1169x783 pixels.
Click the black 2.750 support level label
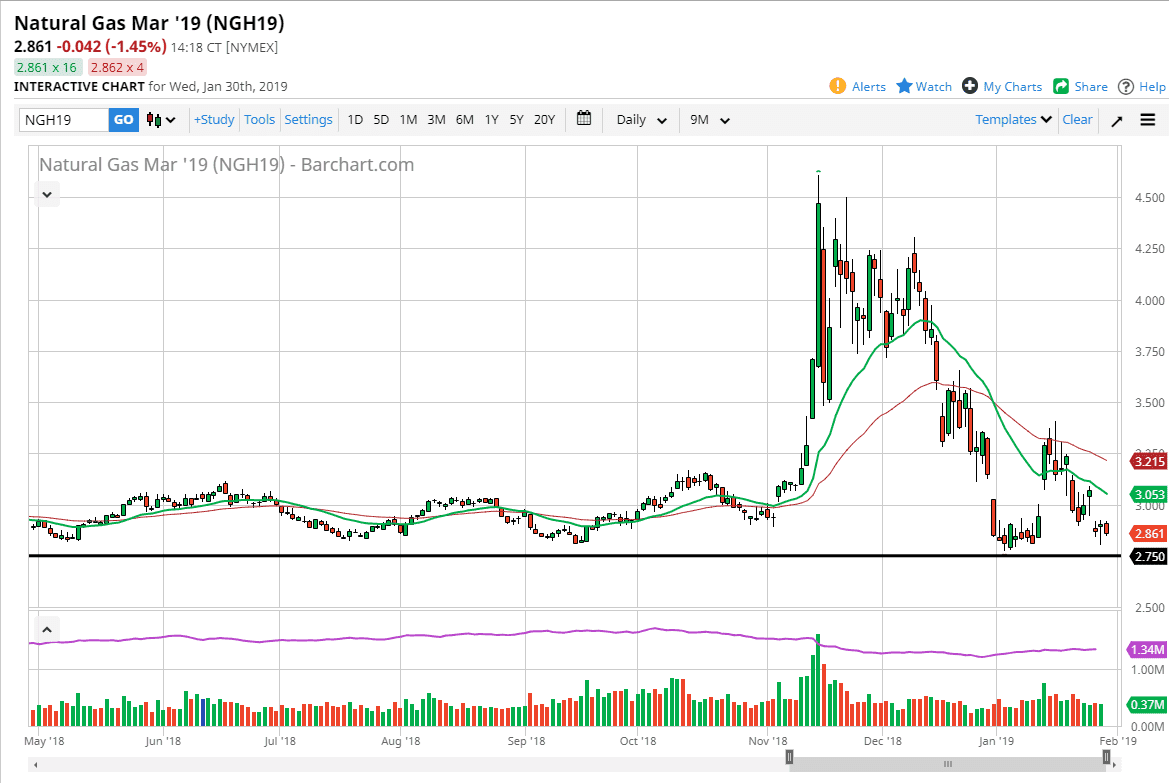coord(1149,556)
